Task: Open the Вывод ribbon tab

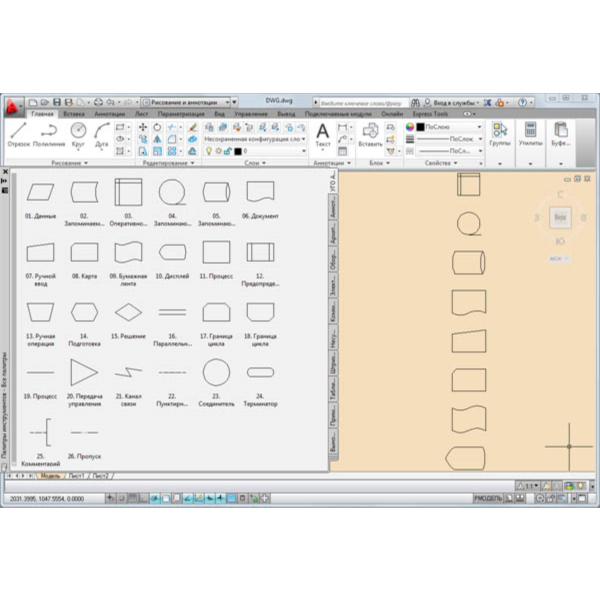Action: [286, 114]
